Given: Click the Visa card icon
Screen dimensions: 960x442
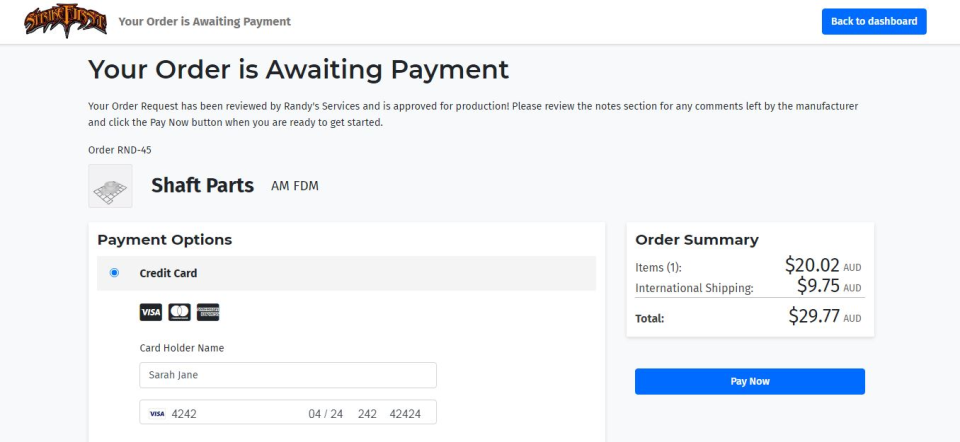Looking at the screenshot, I should click(150, 313).
